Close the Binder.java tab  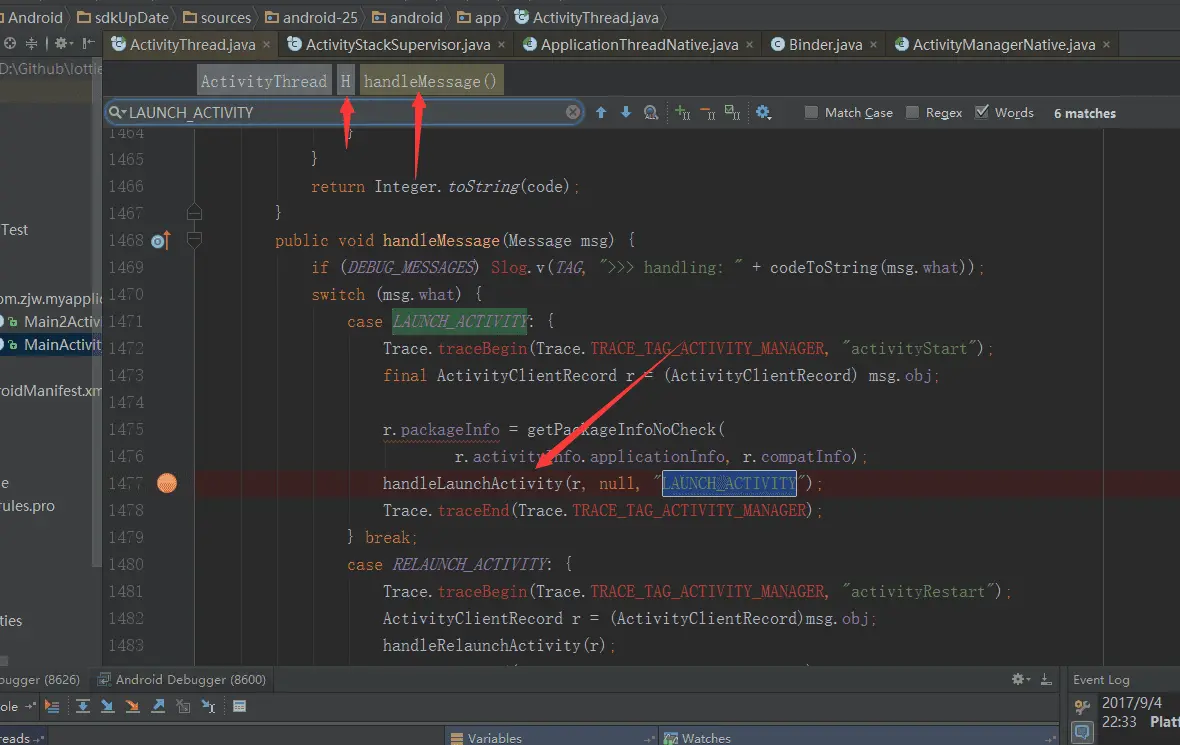873,45
